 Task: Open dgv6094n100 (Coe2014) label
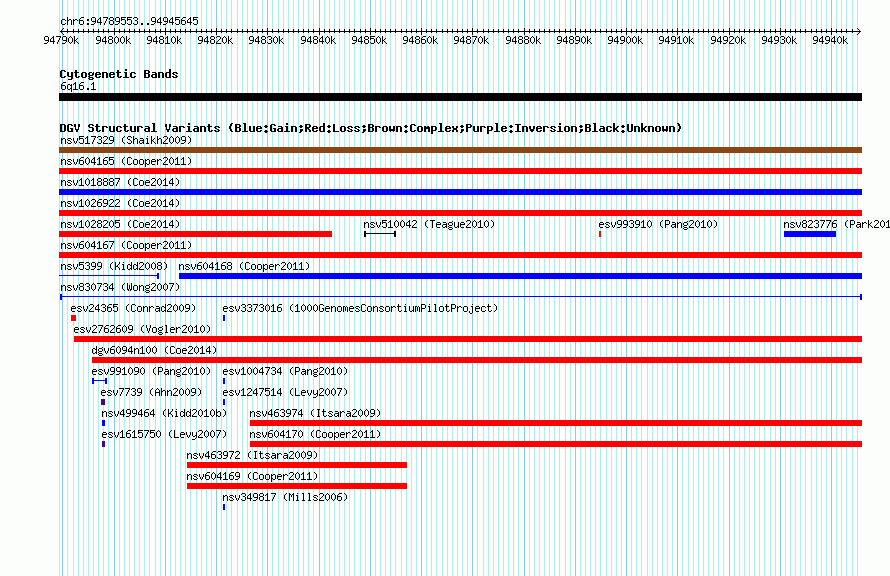pos(154,350)
